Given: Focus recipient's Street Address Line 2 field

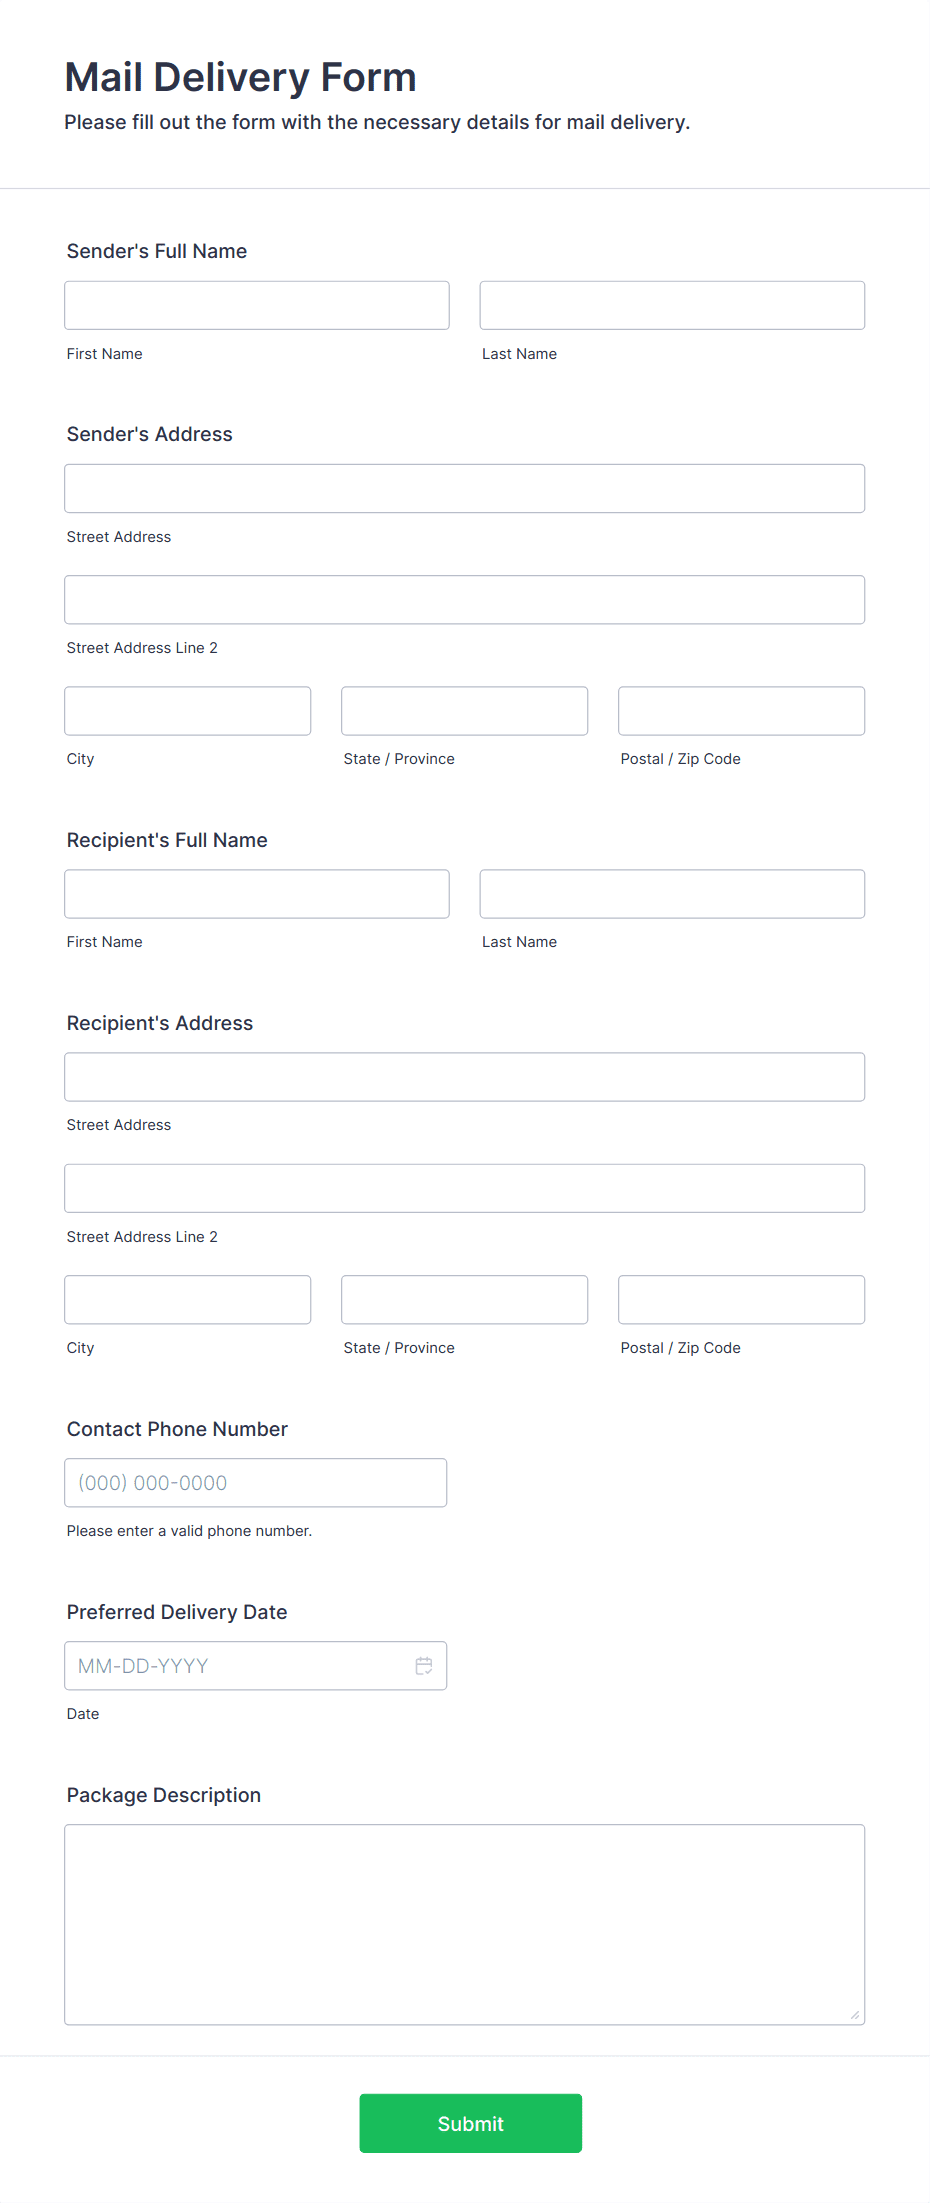Looking at the screenshot, I should click(465, 1188).
